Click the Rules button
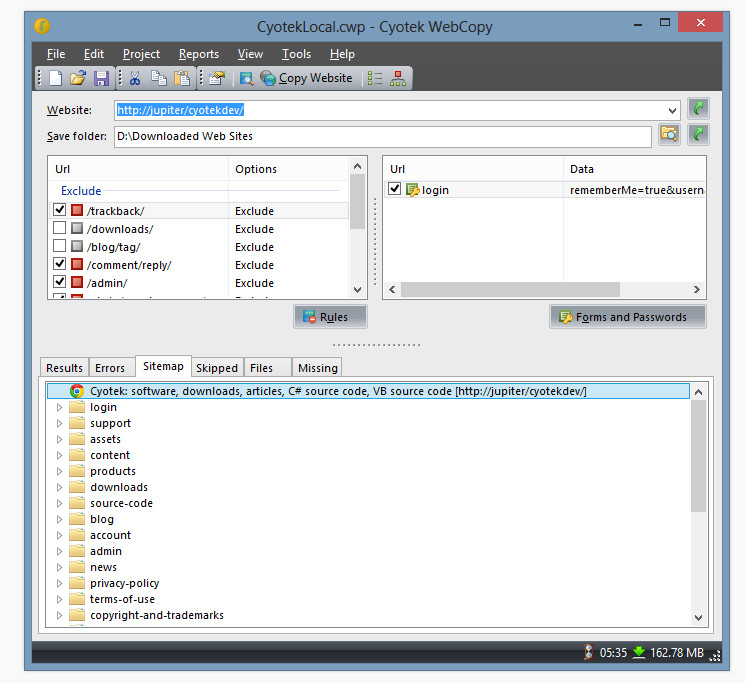 point(330,317)
